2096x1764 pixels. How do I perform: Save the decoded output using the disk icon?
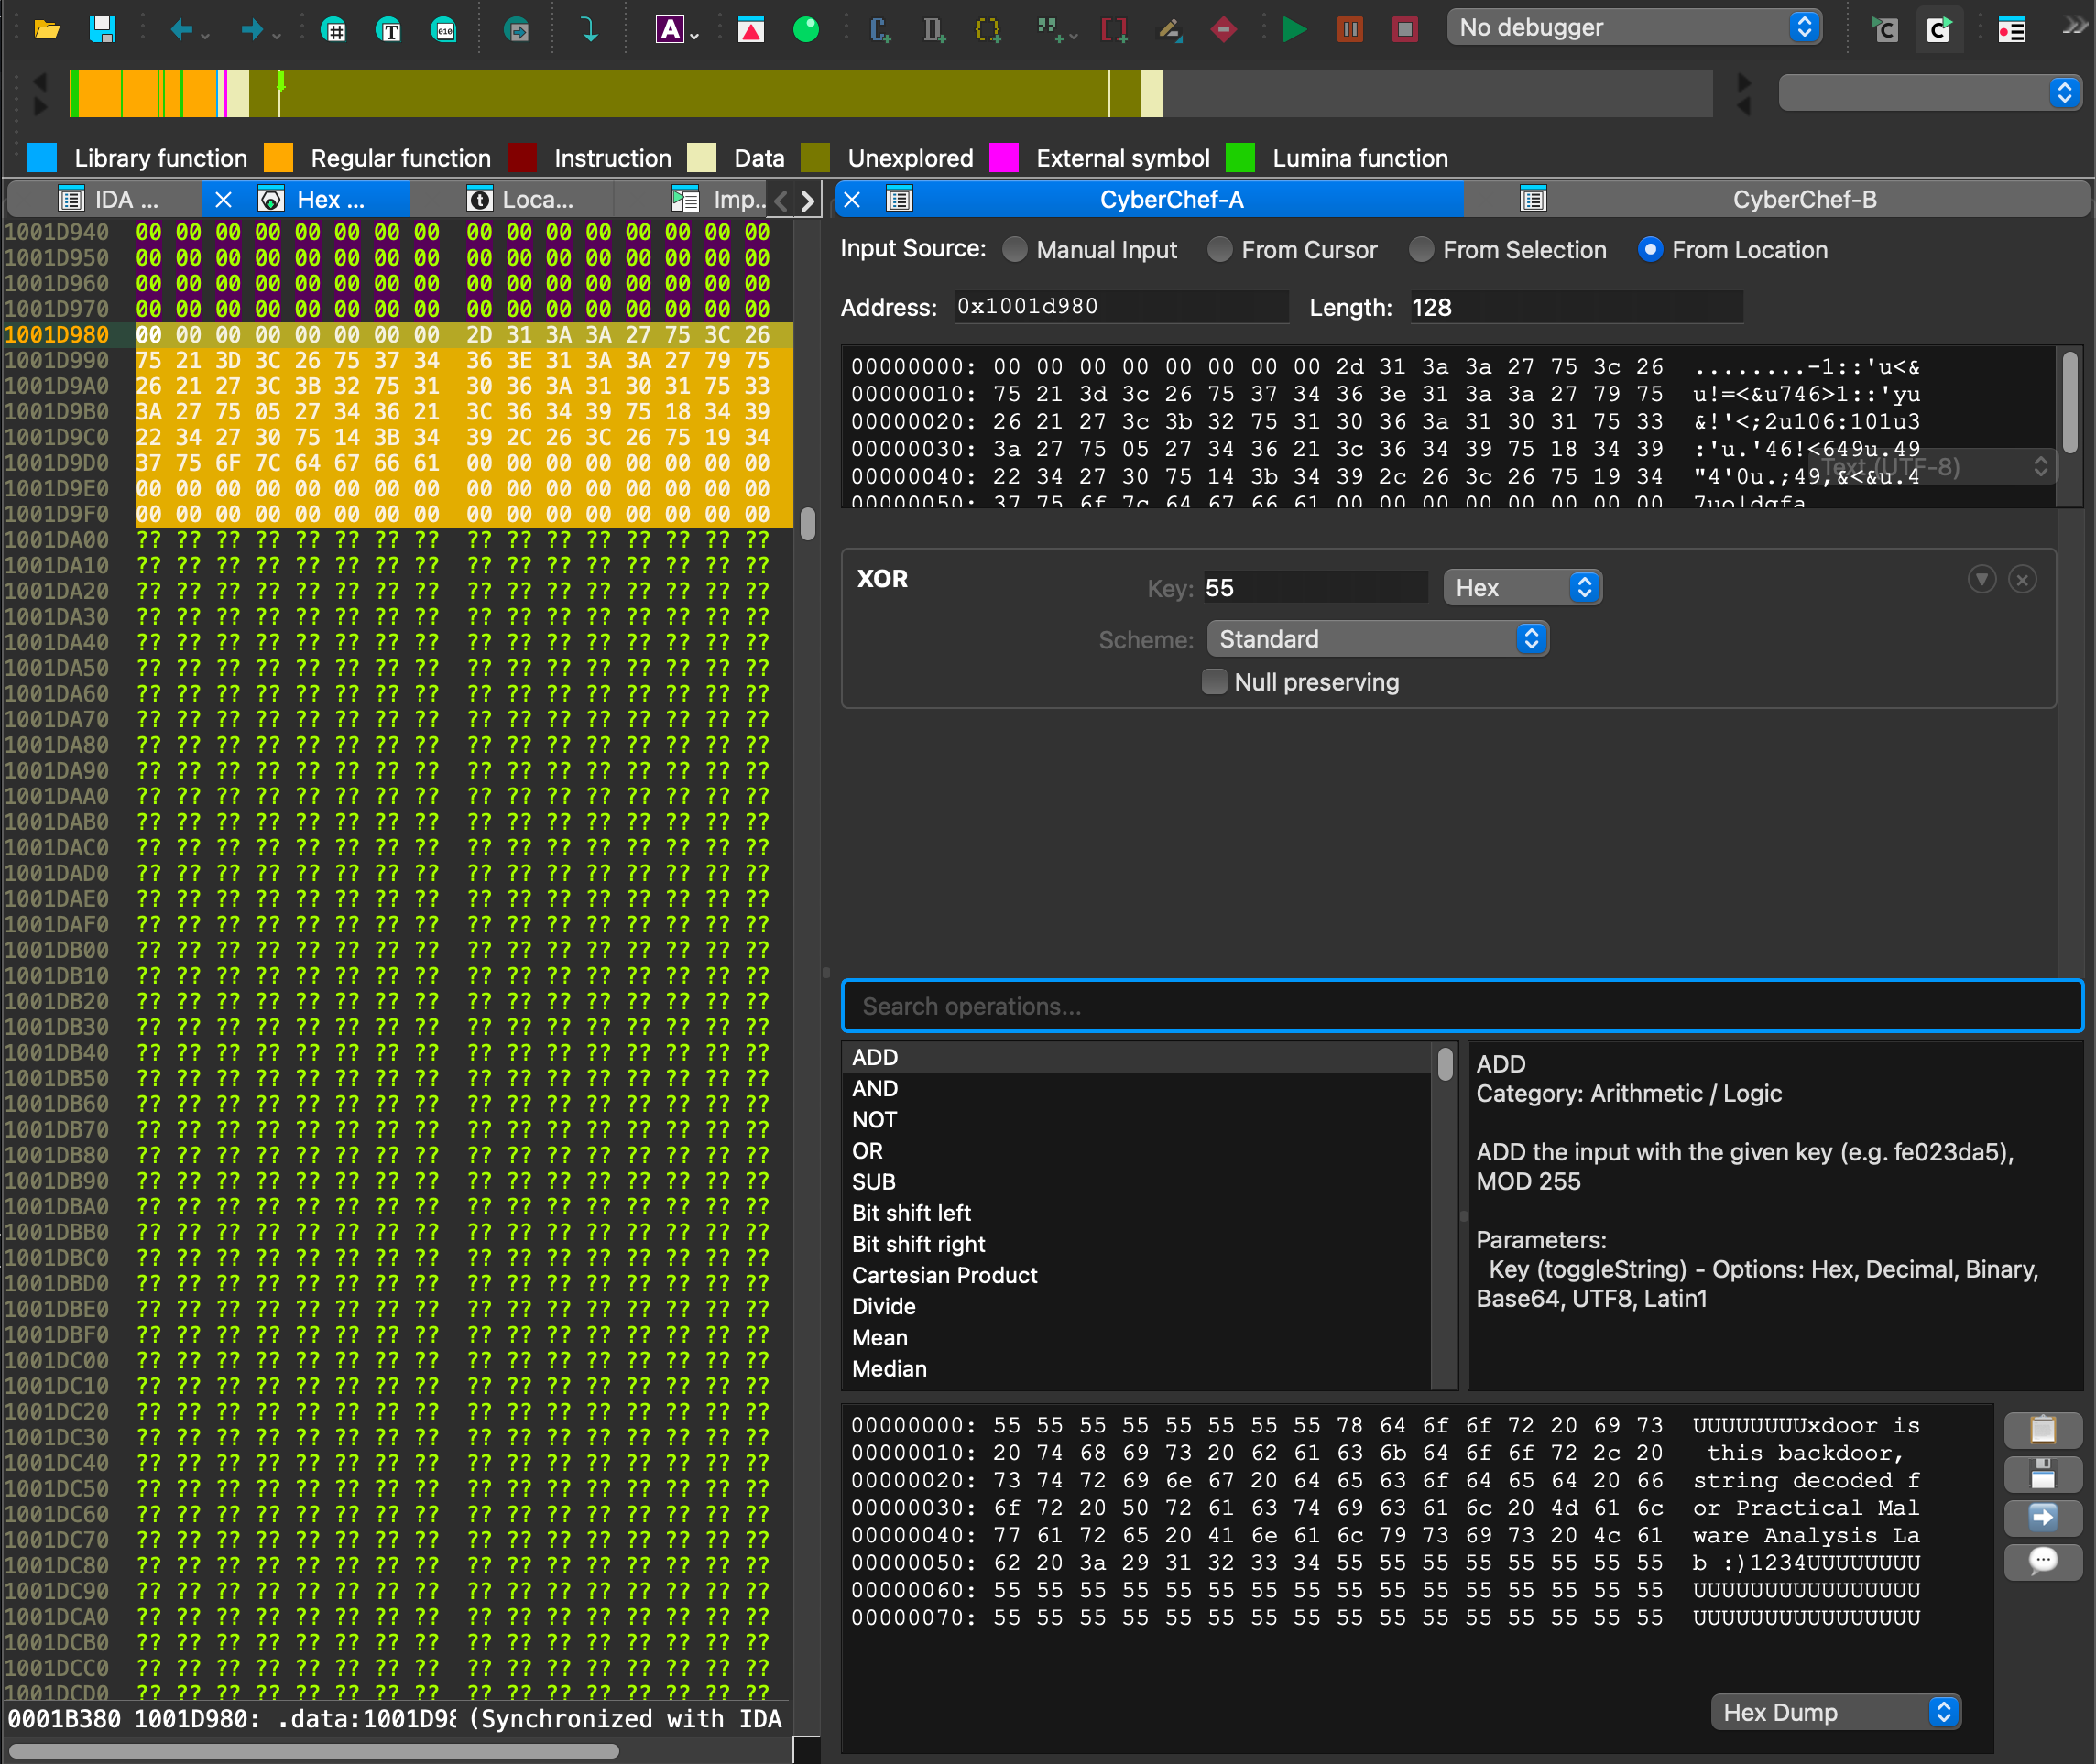pyautogui.click(x=2042, y=1474)
